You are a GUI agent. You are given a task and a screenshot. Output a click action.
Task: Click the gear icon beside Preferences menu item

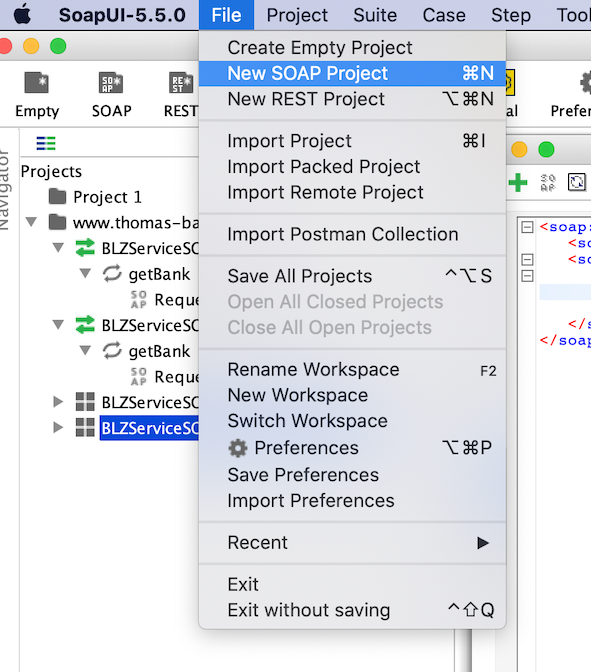pos(238,448)
